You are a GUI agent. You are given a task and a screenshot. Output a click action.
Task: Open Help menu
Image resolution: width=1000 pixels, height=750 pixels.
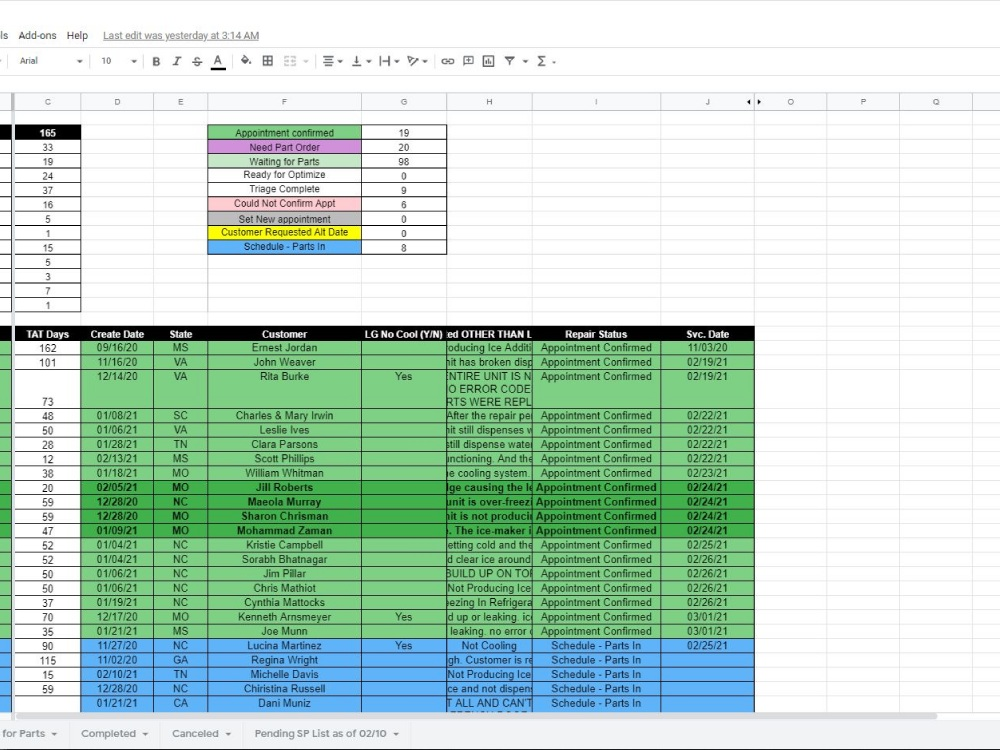click(77, 36)
